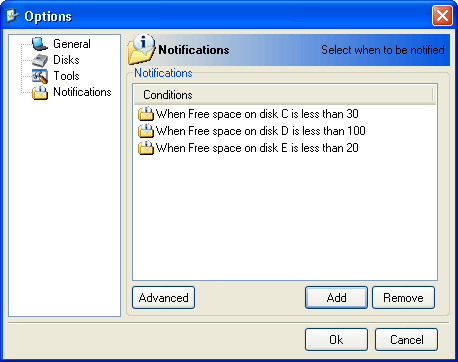Click the Notifications header folder info icon
Image resolution: width=458 pixels, height=362 pixels.
click(141, 49)
